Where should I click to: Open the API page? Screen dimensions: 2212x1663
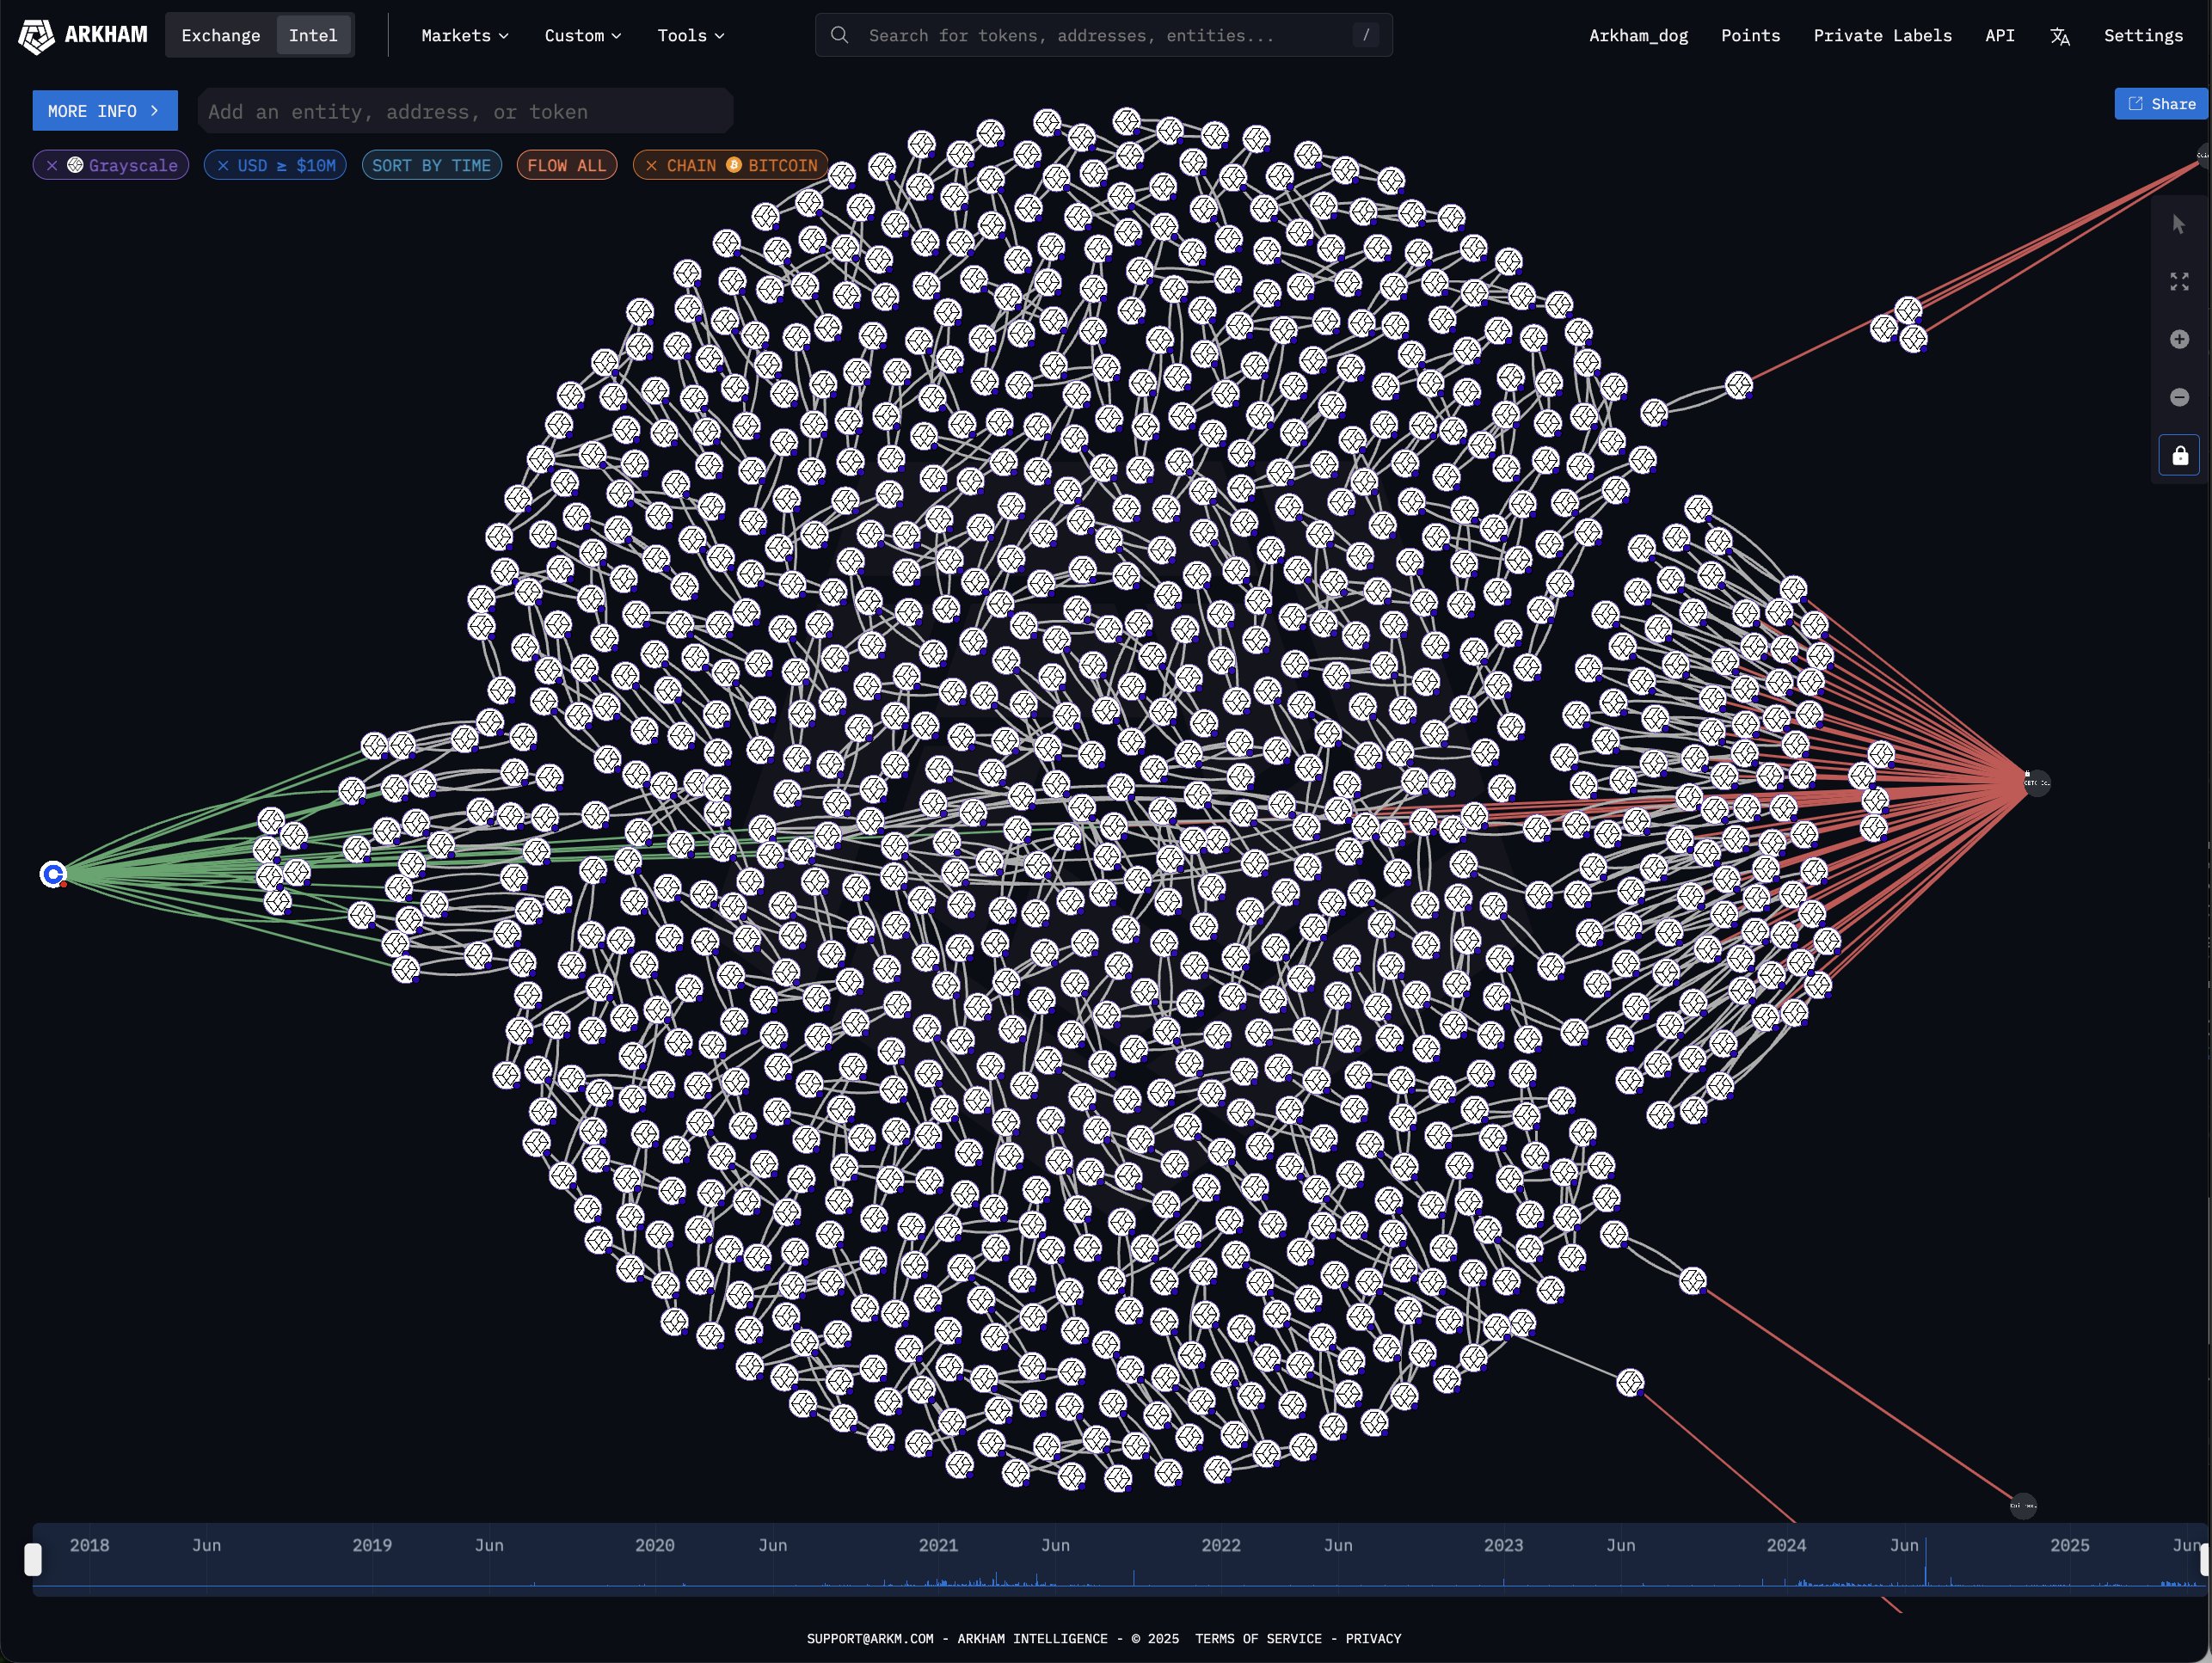coord(1999,35)
